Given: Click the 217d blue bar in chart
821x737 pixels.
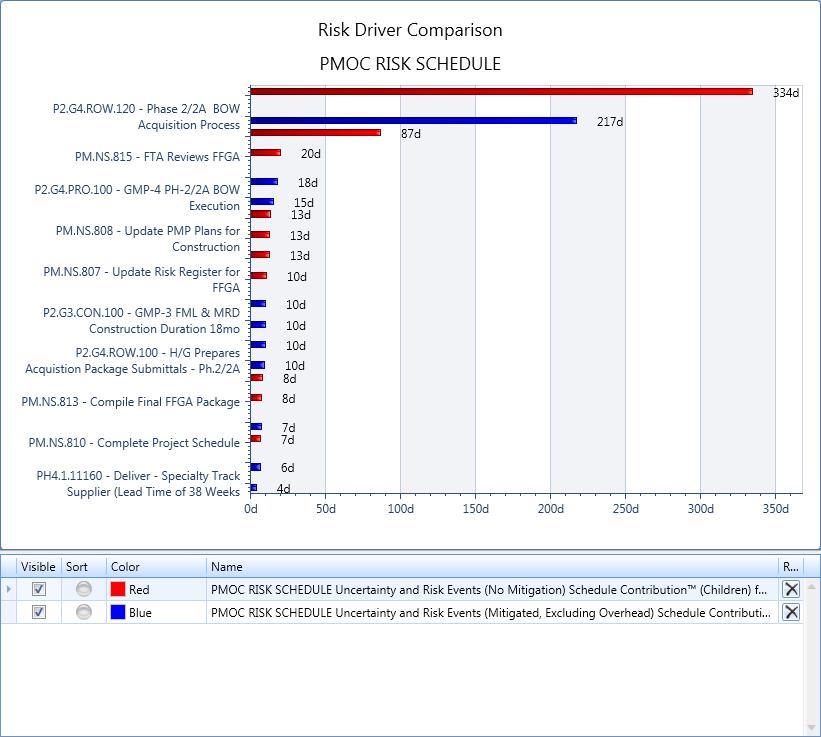Looking at the screenshot, I should [412, 120].
